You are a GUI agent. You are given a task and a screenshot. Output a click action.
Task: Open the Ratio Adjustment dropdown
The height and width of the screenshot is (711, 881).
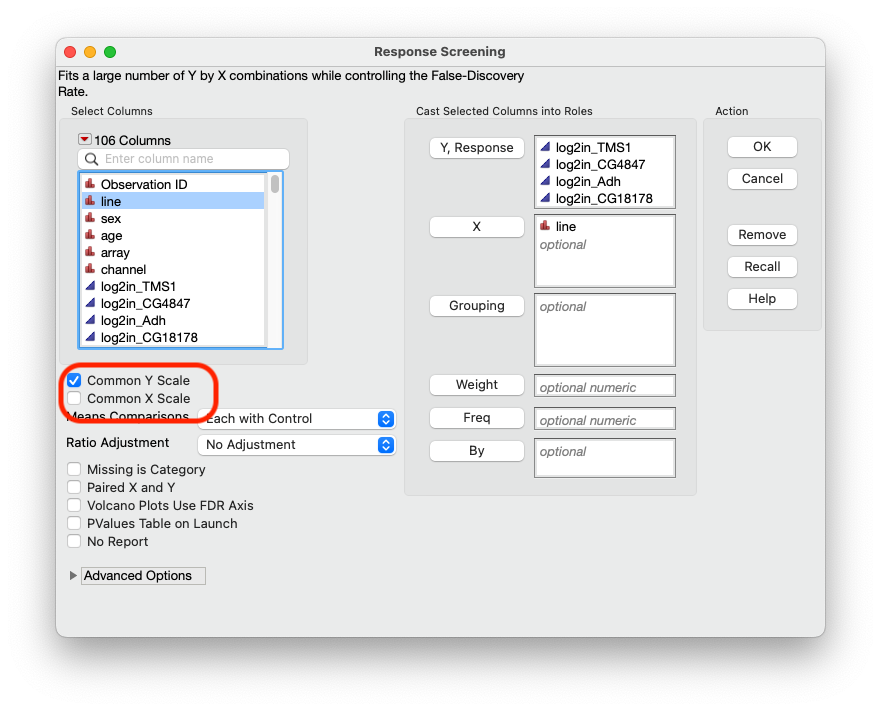pos(296,443)
